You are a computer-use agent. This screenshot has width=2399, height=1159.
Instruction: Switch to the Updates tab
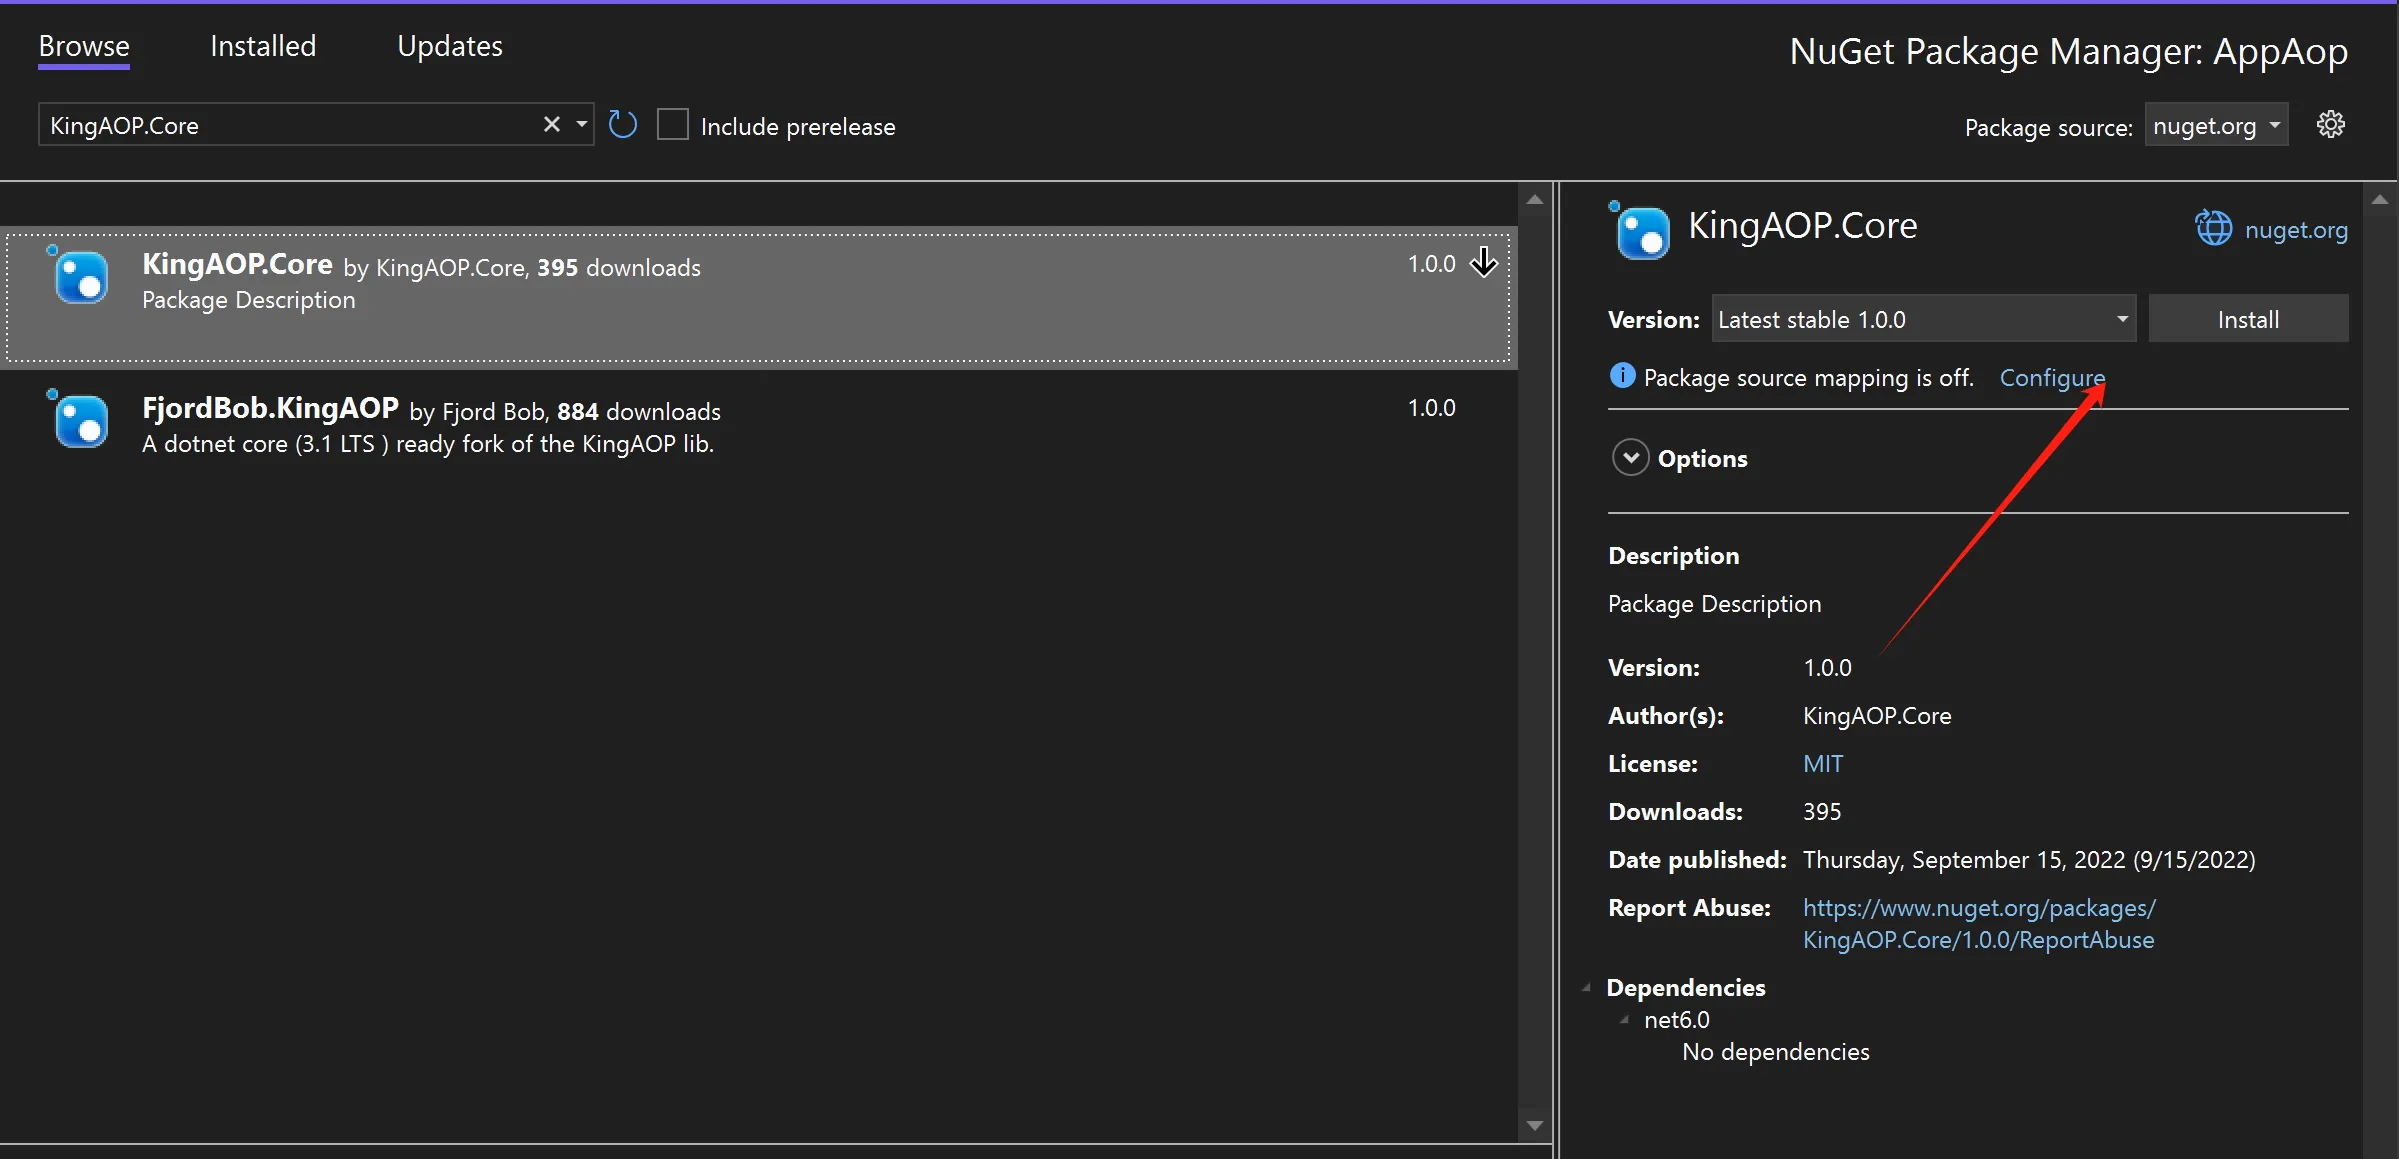[x=450, y=46]
